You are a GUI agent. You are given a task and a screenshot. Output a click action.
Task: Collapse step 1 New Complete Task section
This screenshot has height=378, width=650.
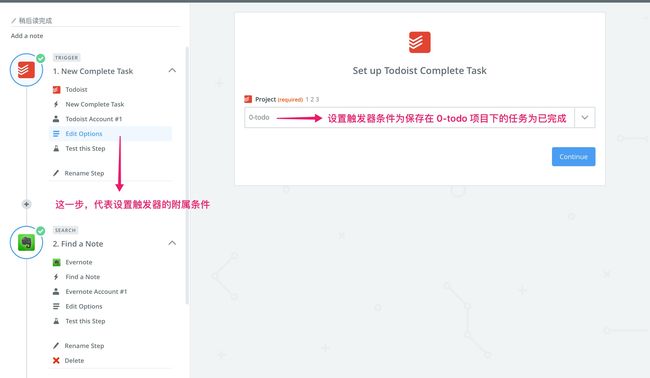172,70
